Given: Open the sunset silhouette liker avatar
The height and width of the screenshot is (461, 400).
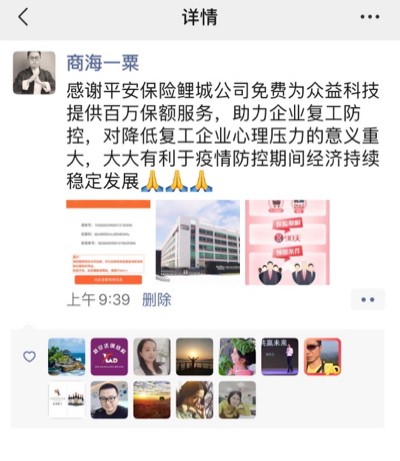Looking at the screenshot, I should pyautogui.click(x=195, y=357).
